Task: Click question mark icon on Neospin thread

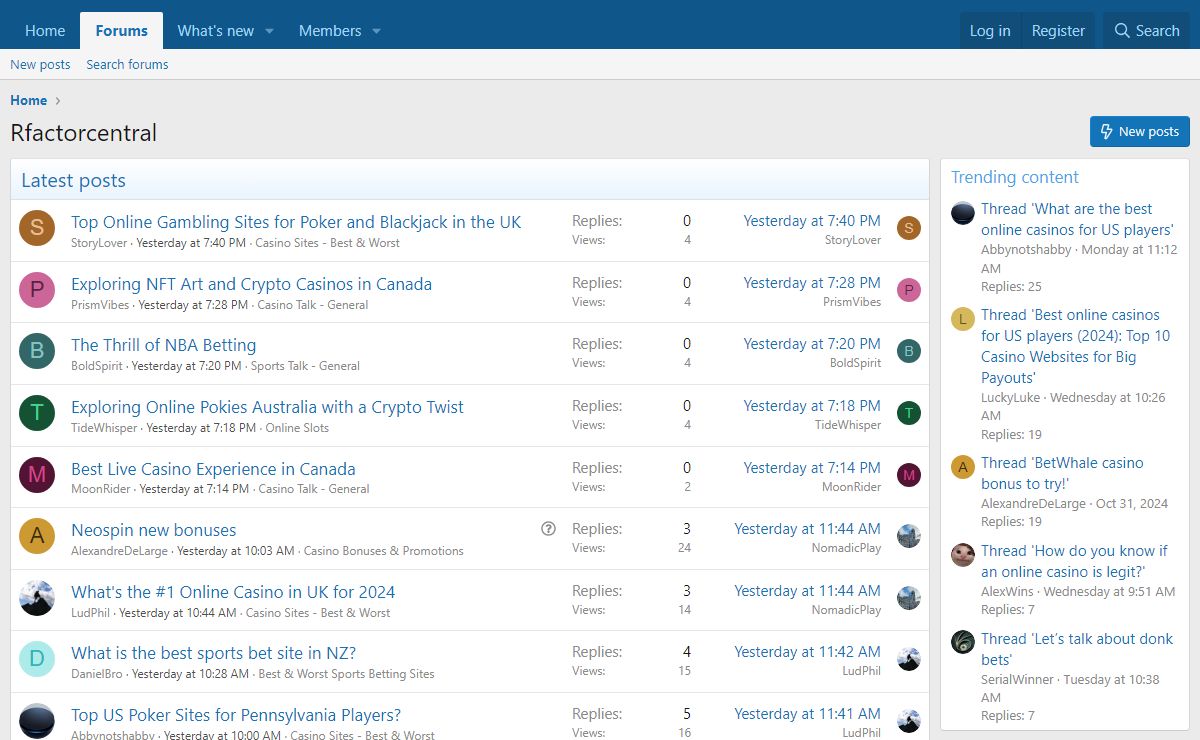Action: click(x=548, y=529)
